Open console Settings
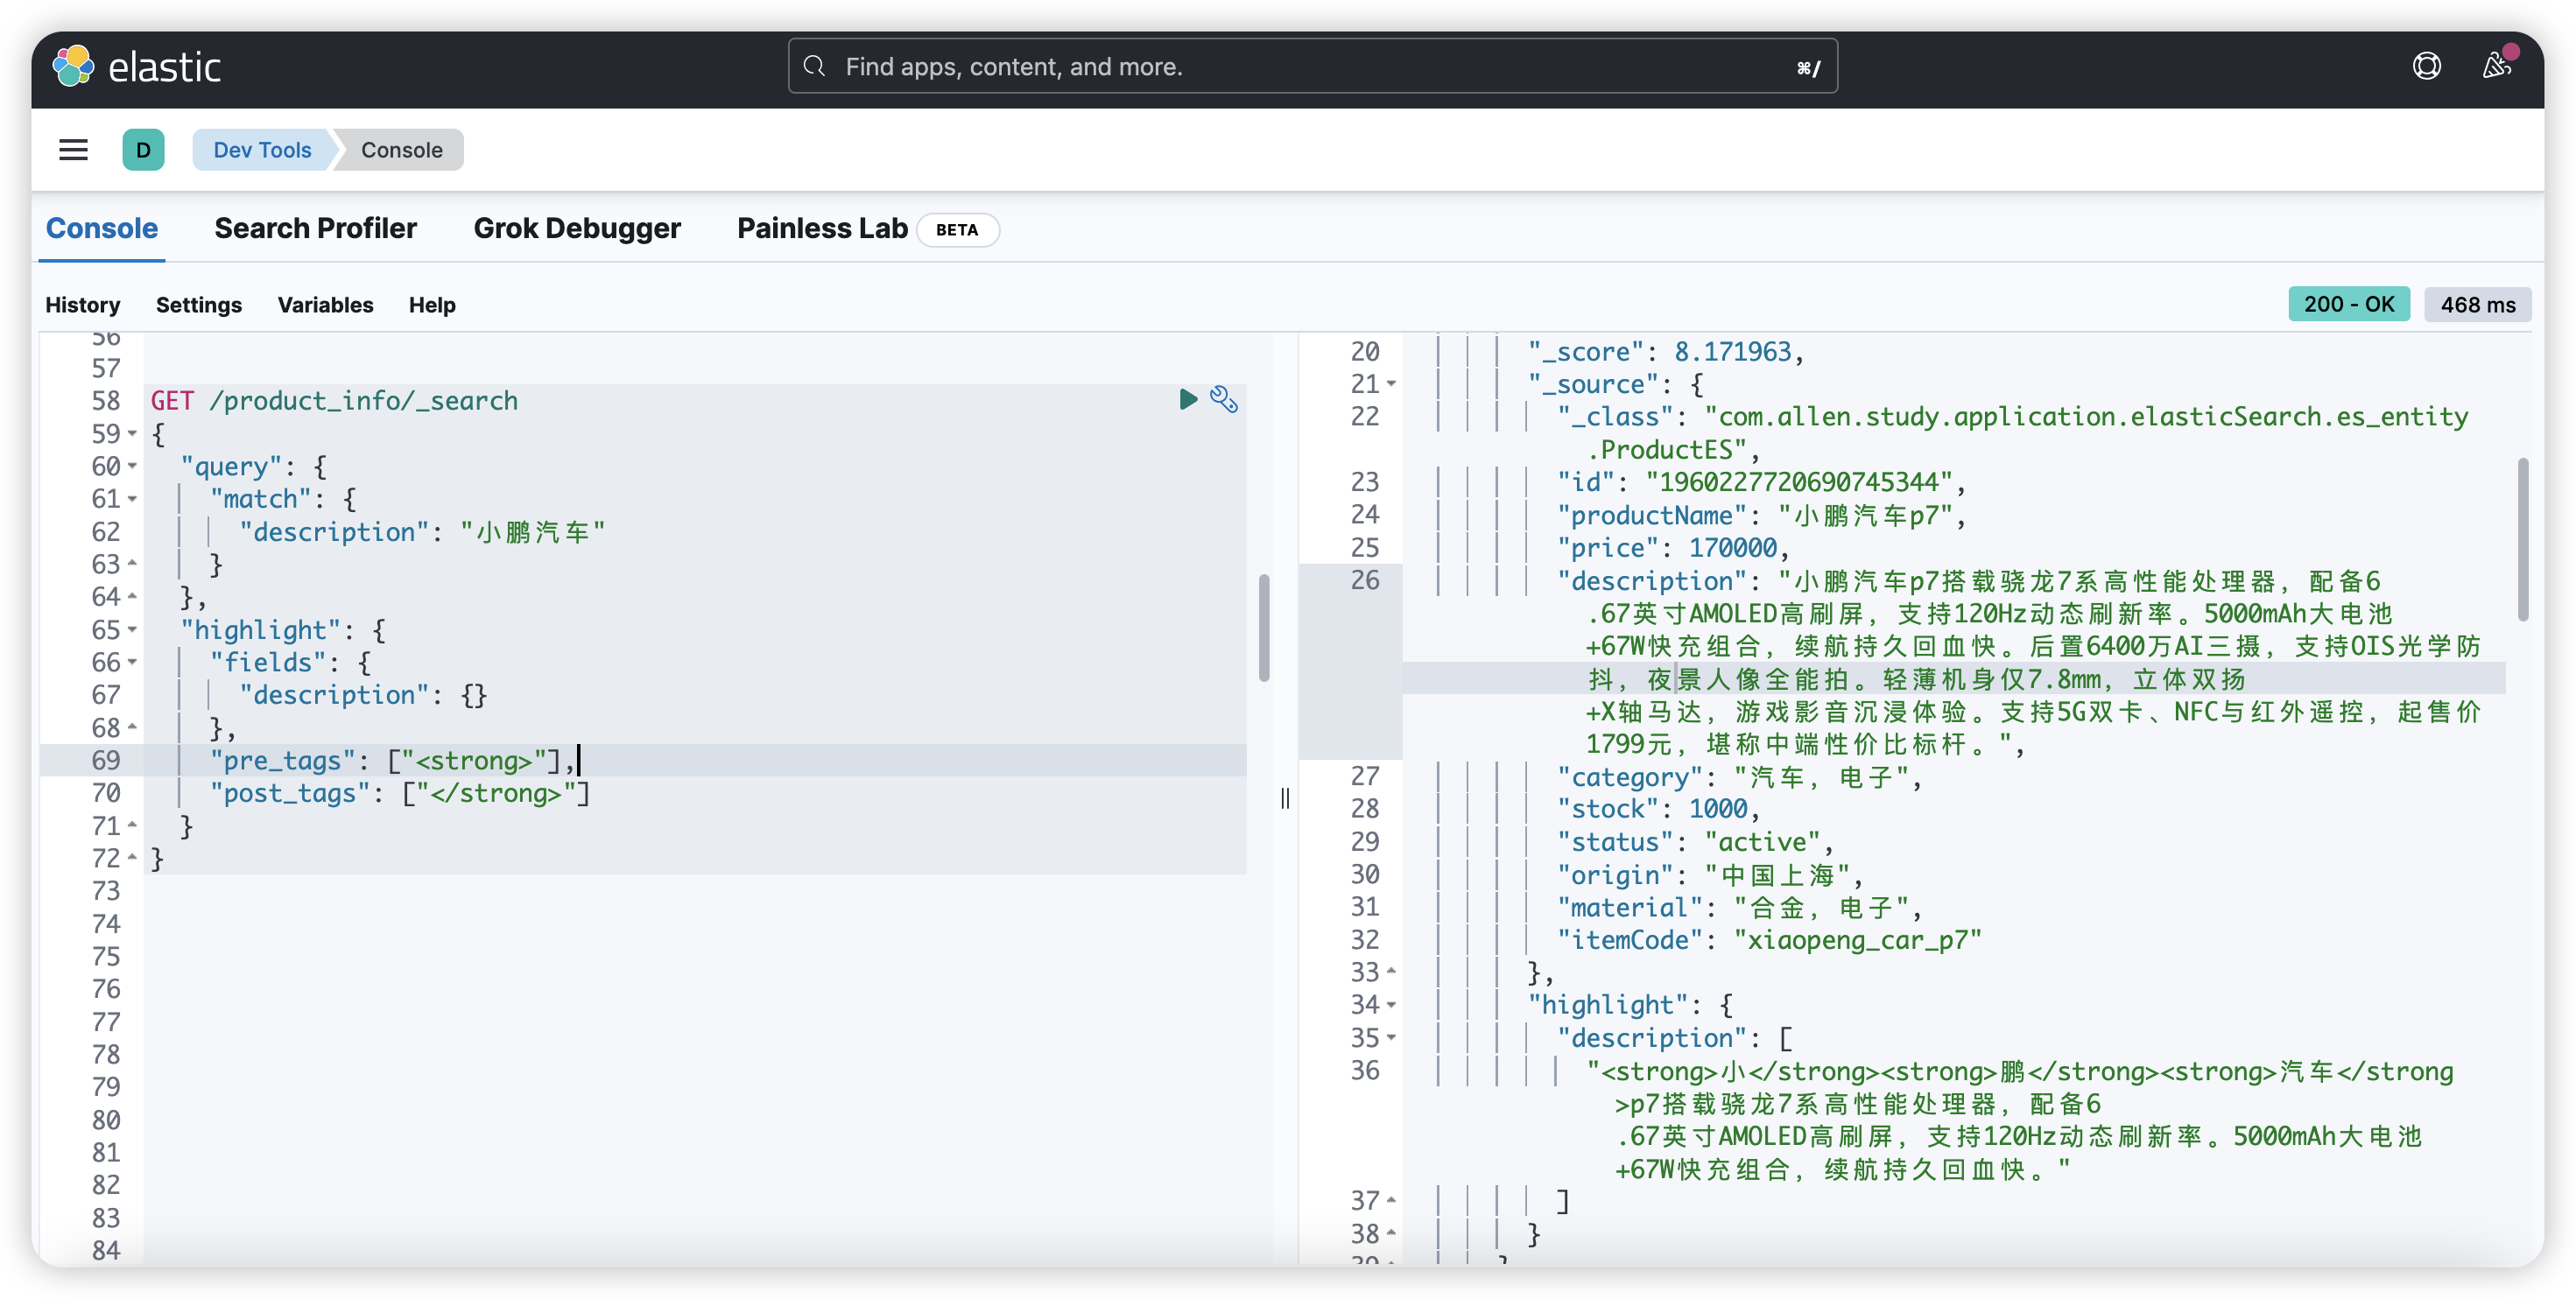 click(x=199, y=305)
